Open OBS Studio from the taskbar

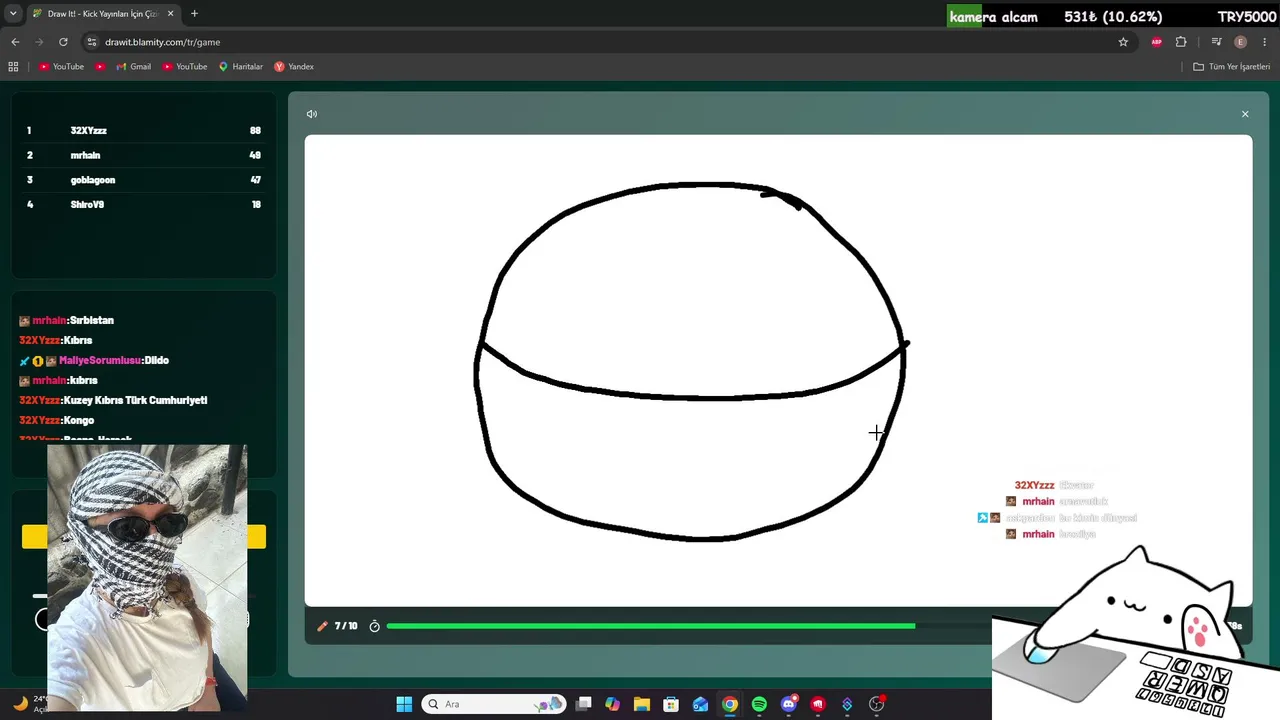click(x=877, y=704)
